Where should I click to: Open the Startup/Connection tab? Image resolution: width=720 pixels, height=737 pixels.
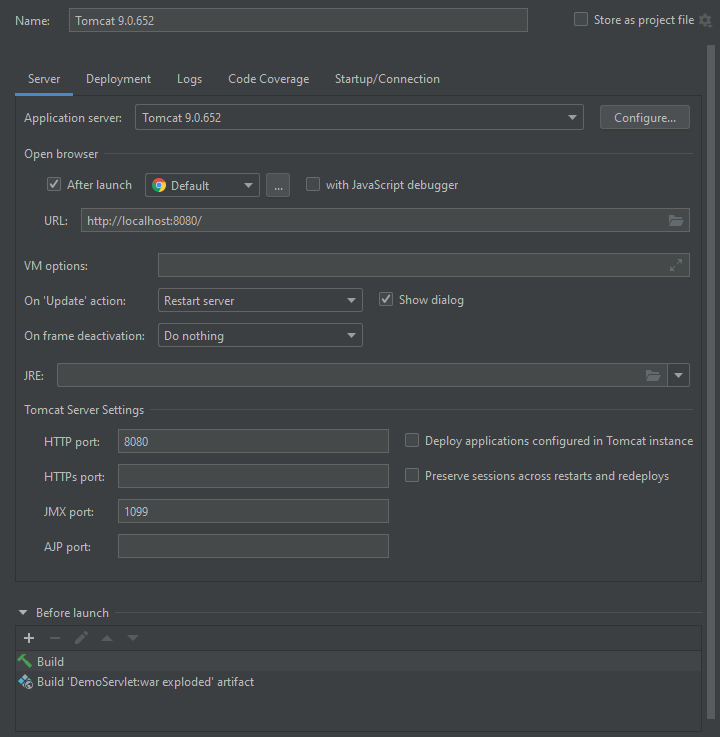point(387,79)
